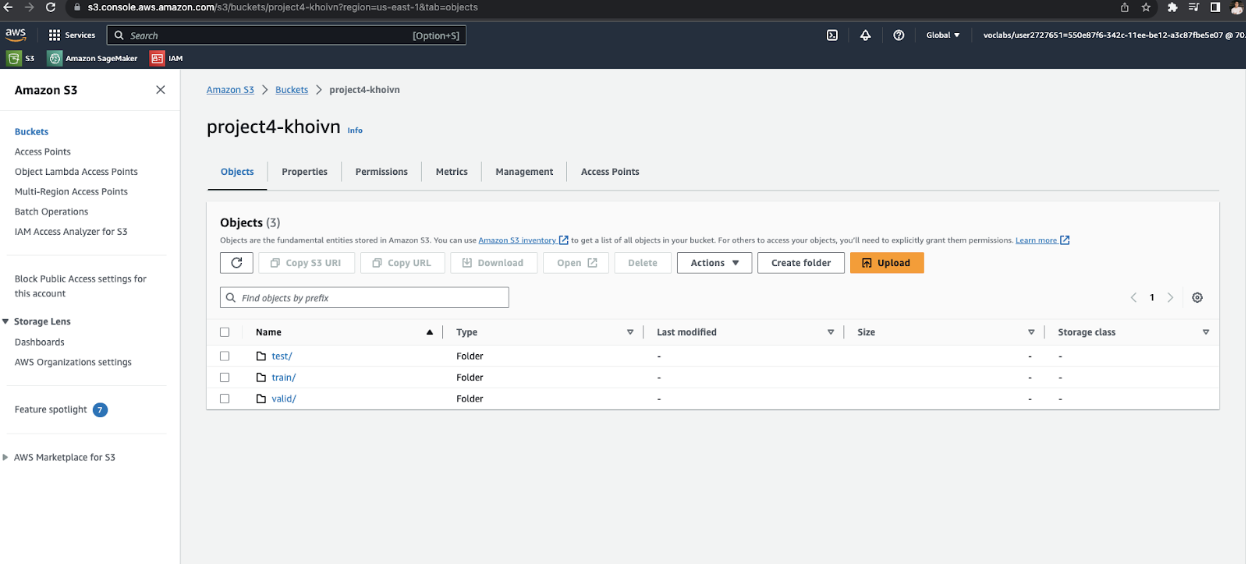Click the share page icon in address bar
1246x568 pixels.
tap(1125, 7)
